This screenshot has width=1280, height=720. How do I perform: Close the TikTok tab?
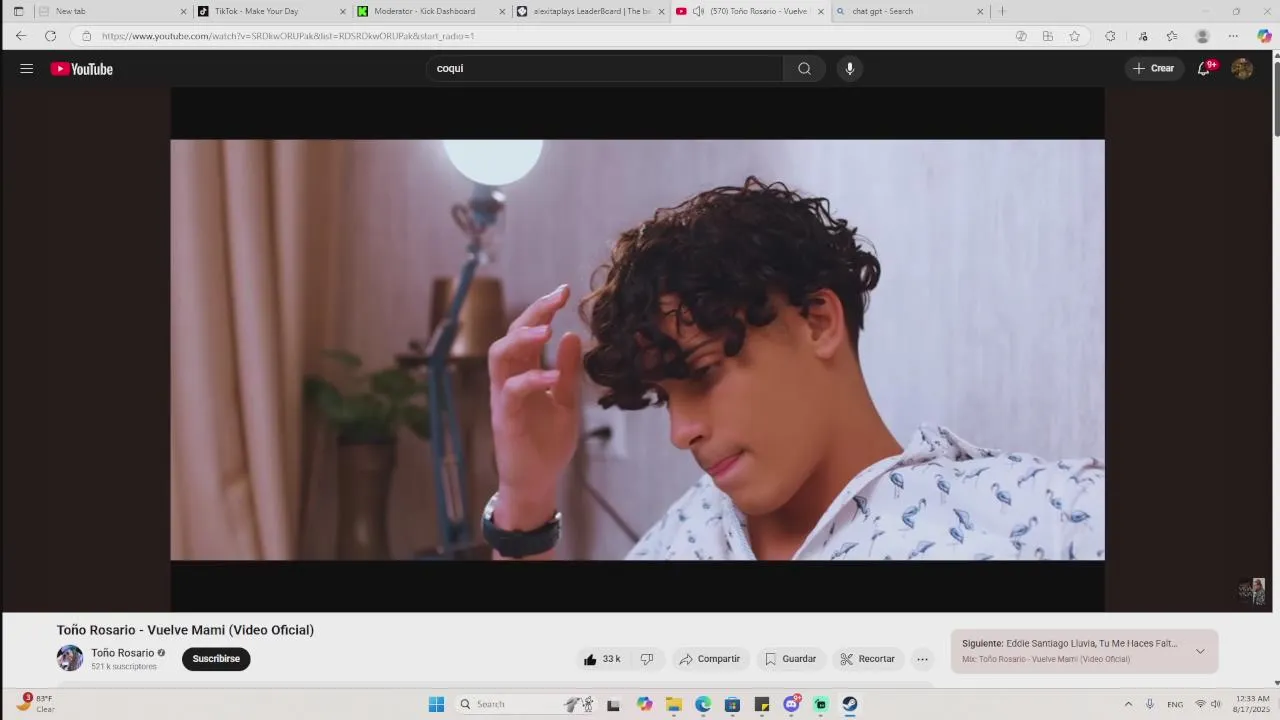(x=342, y=12)
